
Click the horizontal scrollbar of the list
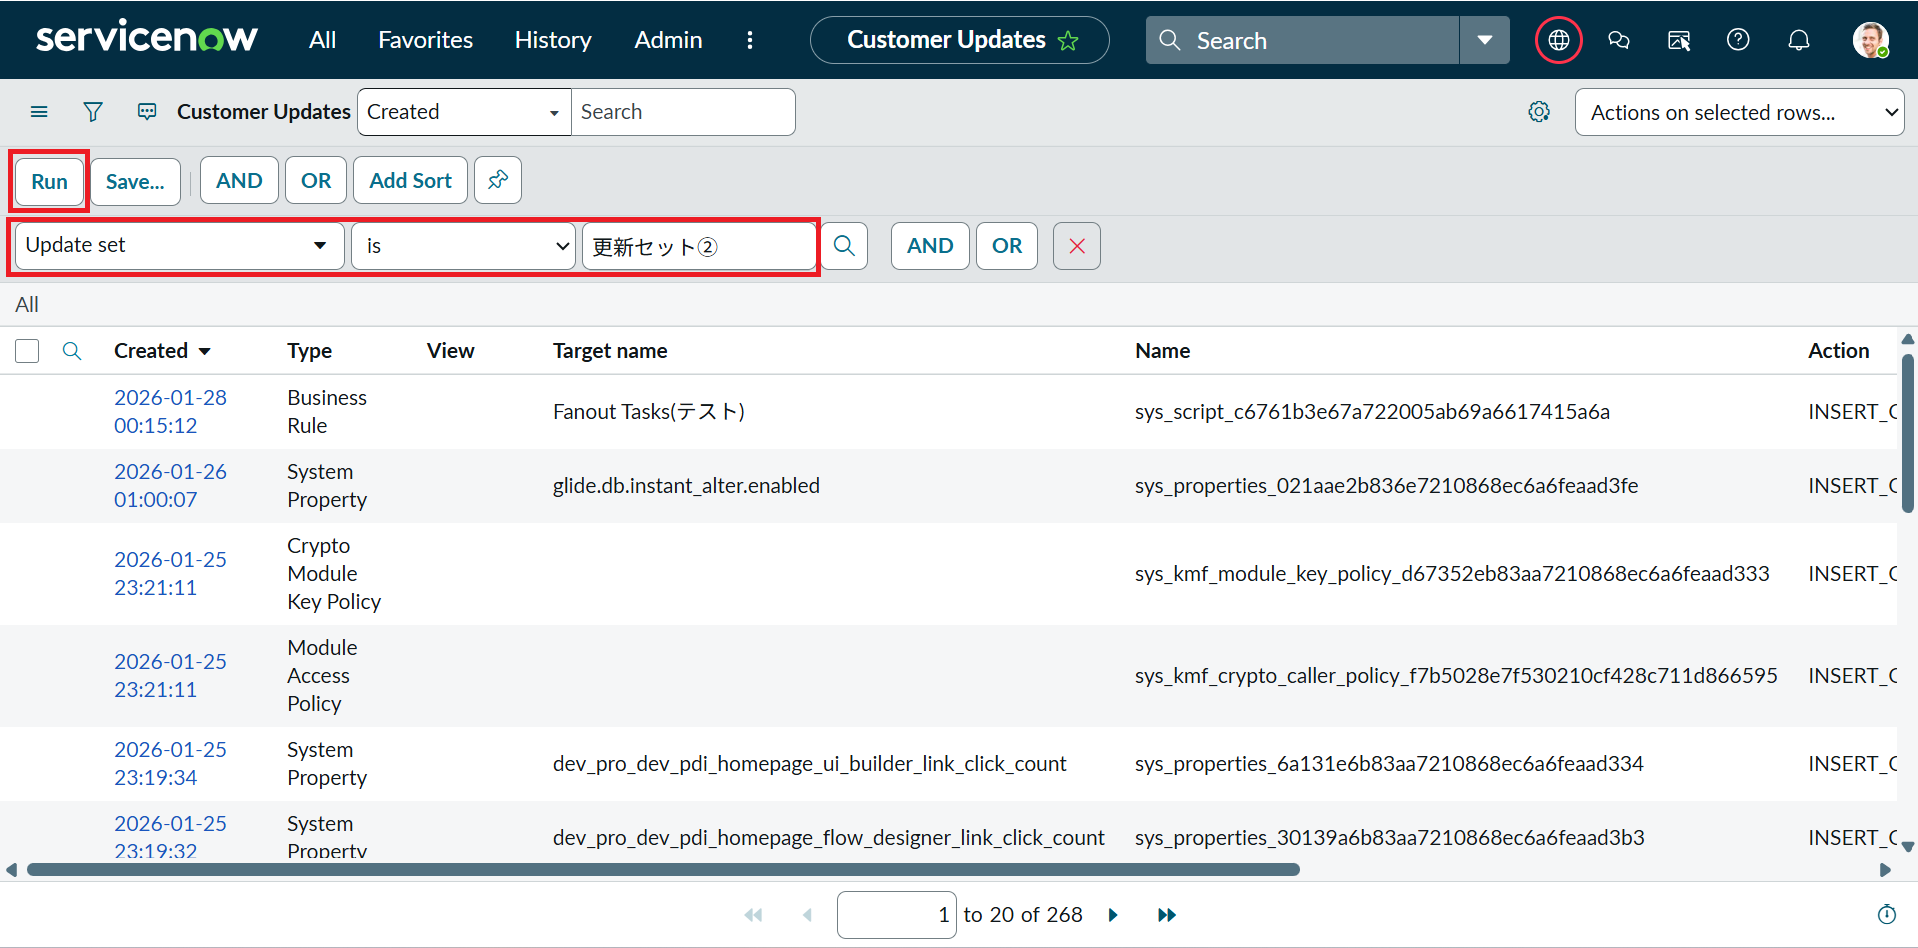click(x=662, y=870)
